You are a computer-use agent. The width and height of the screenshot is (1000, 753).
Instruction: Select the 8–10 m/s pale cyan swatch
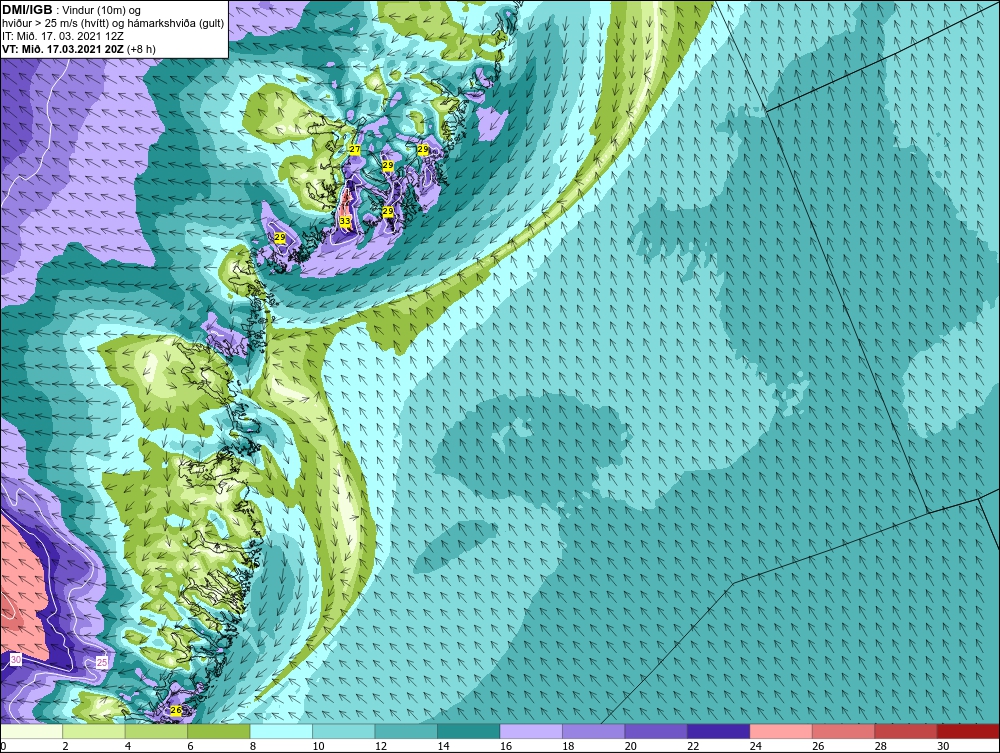point(281,731)
